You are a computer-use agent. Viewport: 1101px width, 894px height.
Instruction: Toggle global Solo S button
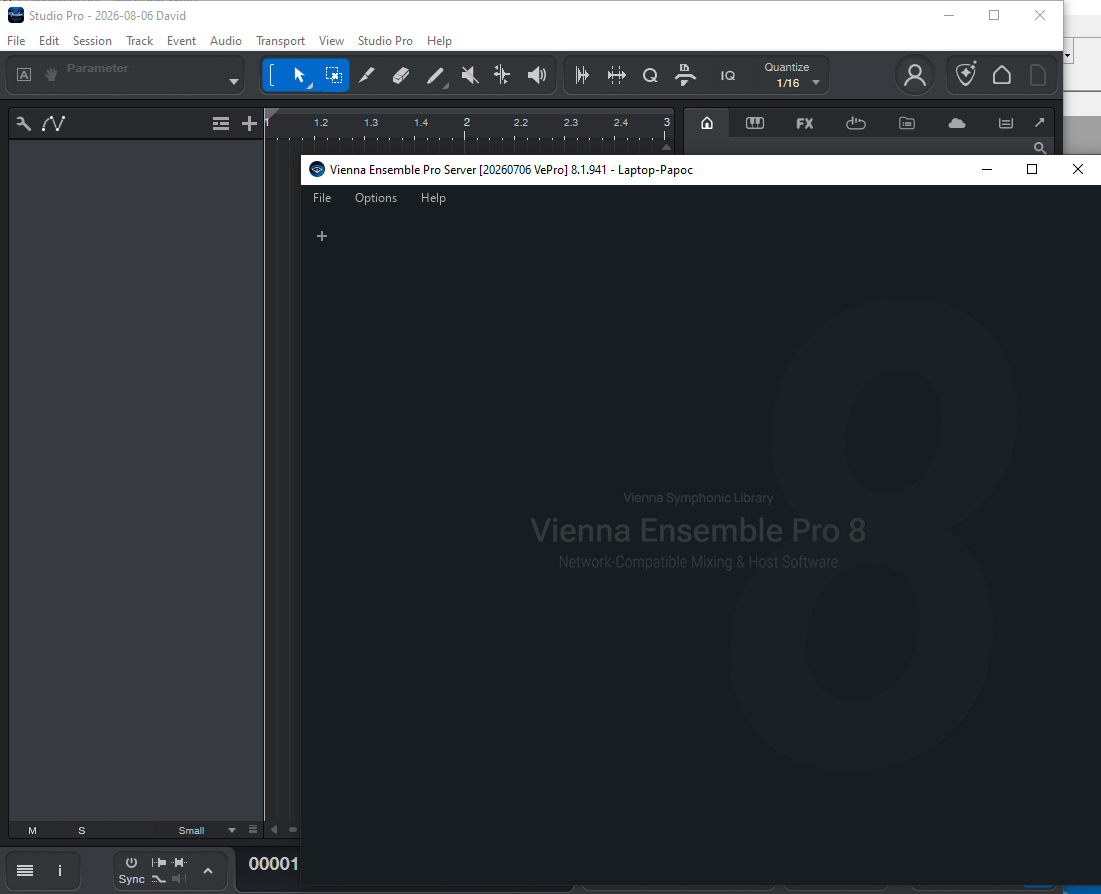coord(81,830)
